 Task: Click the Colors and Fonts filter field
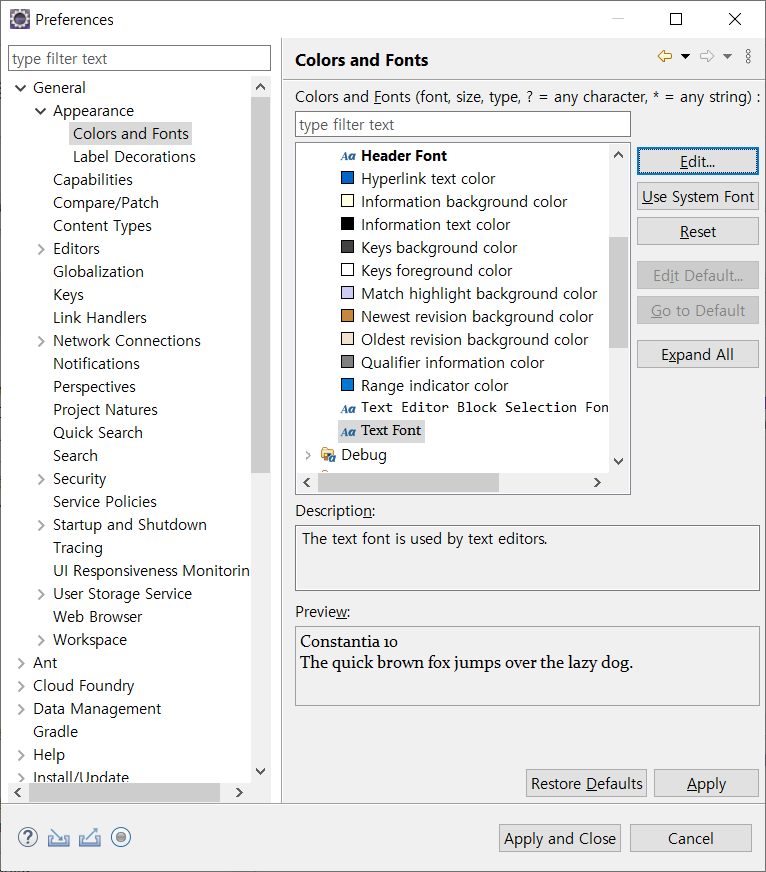[462, 125]
